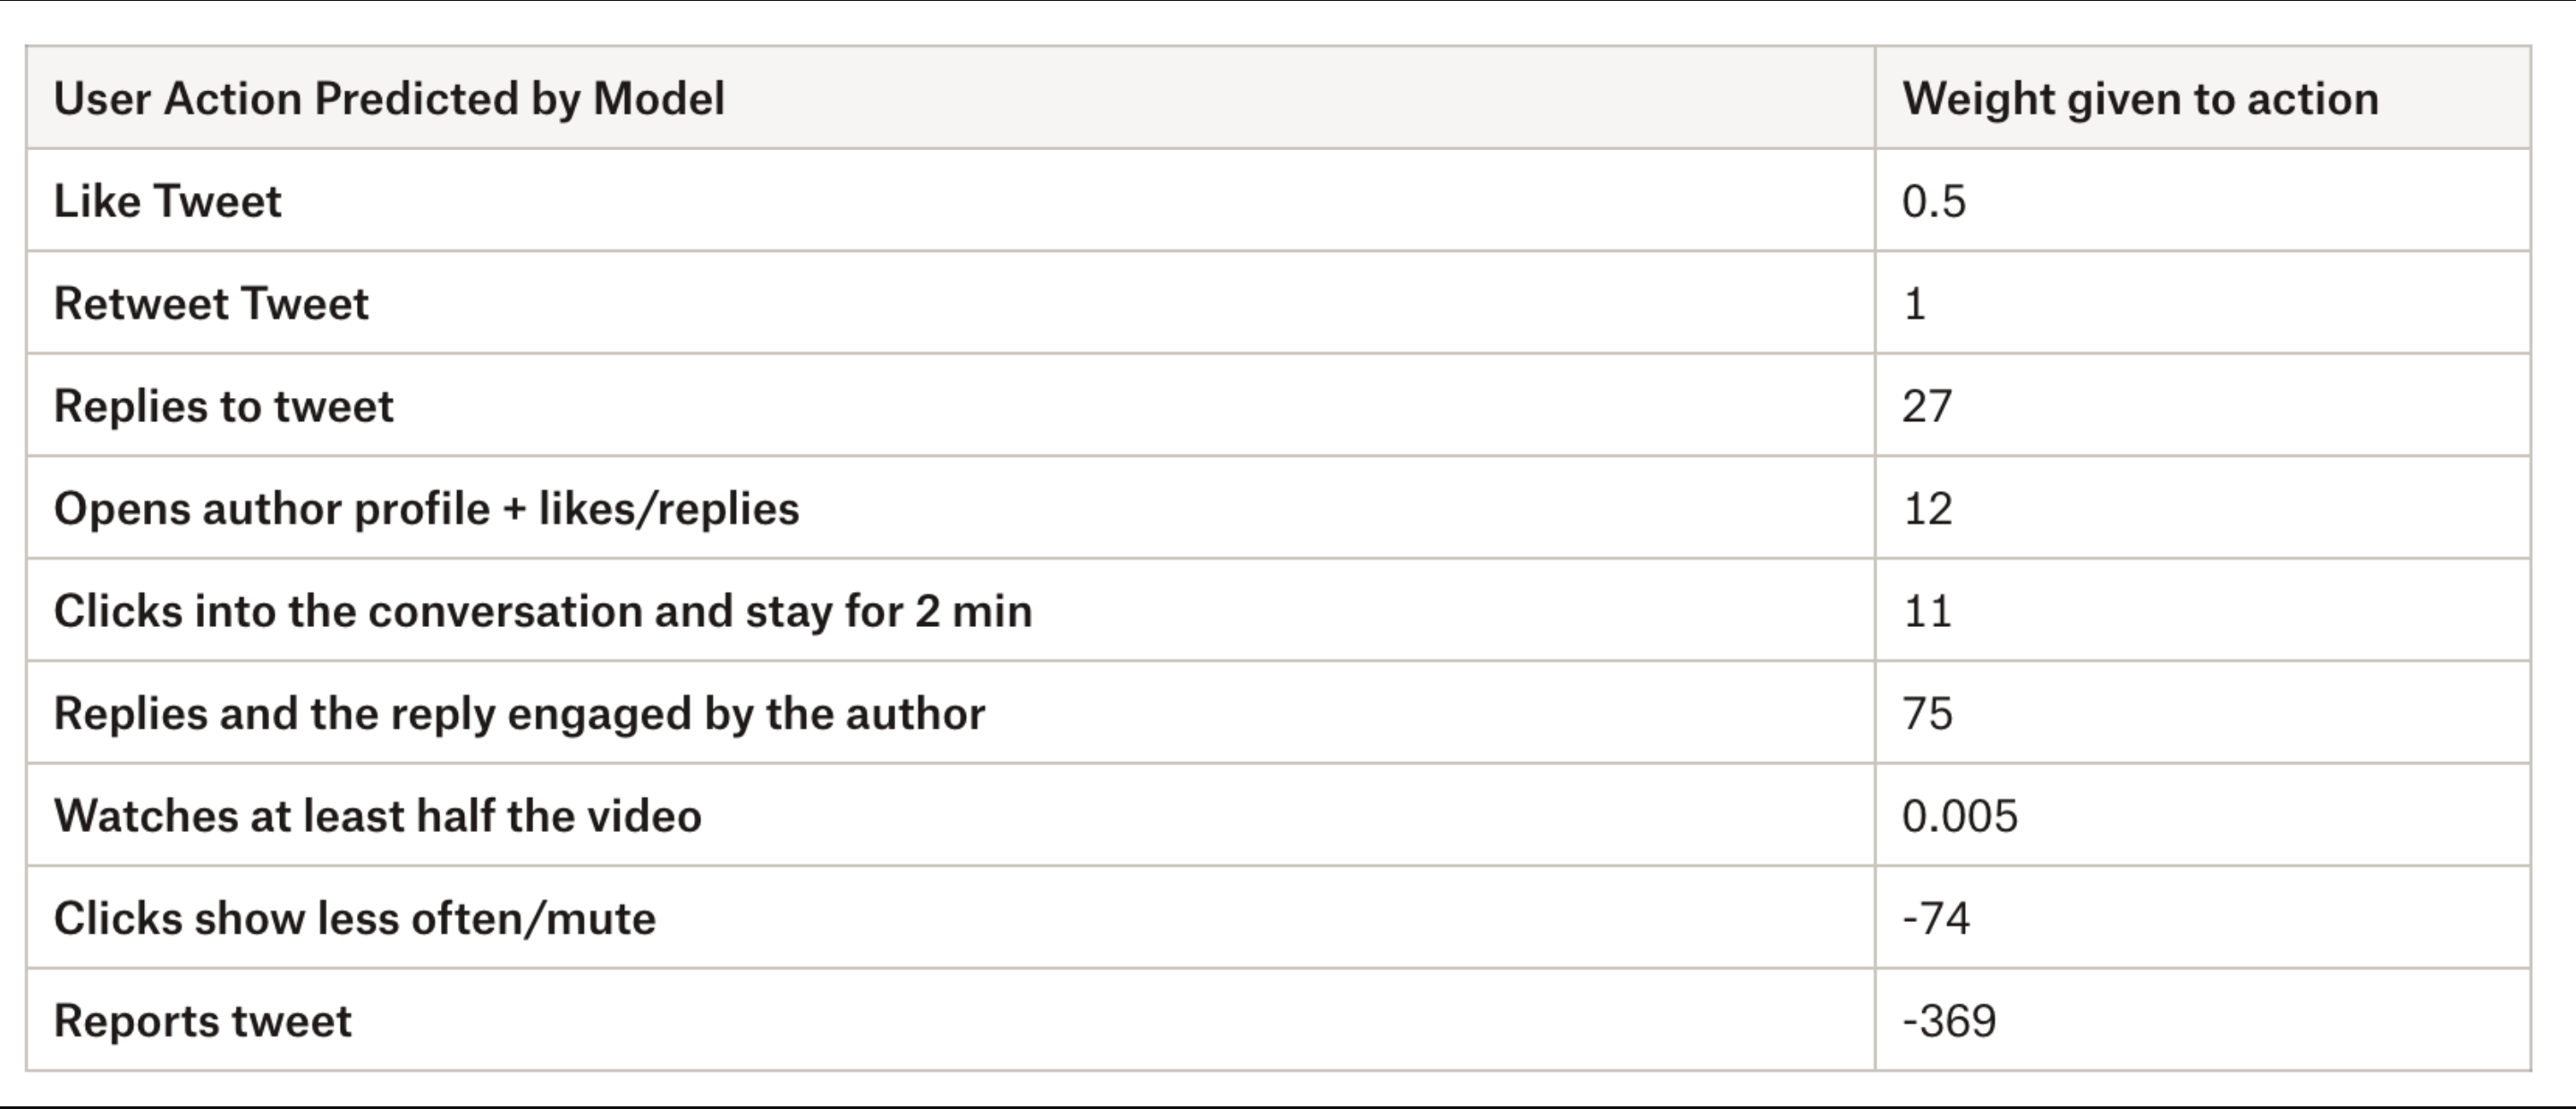Select the -74 weight value
The width and height of the screenshot is (2576, 1109).
click(1935, 918)
